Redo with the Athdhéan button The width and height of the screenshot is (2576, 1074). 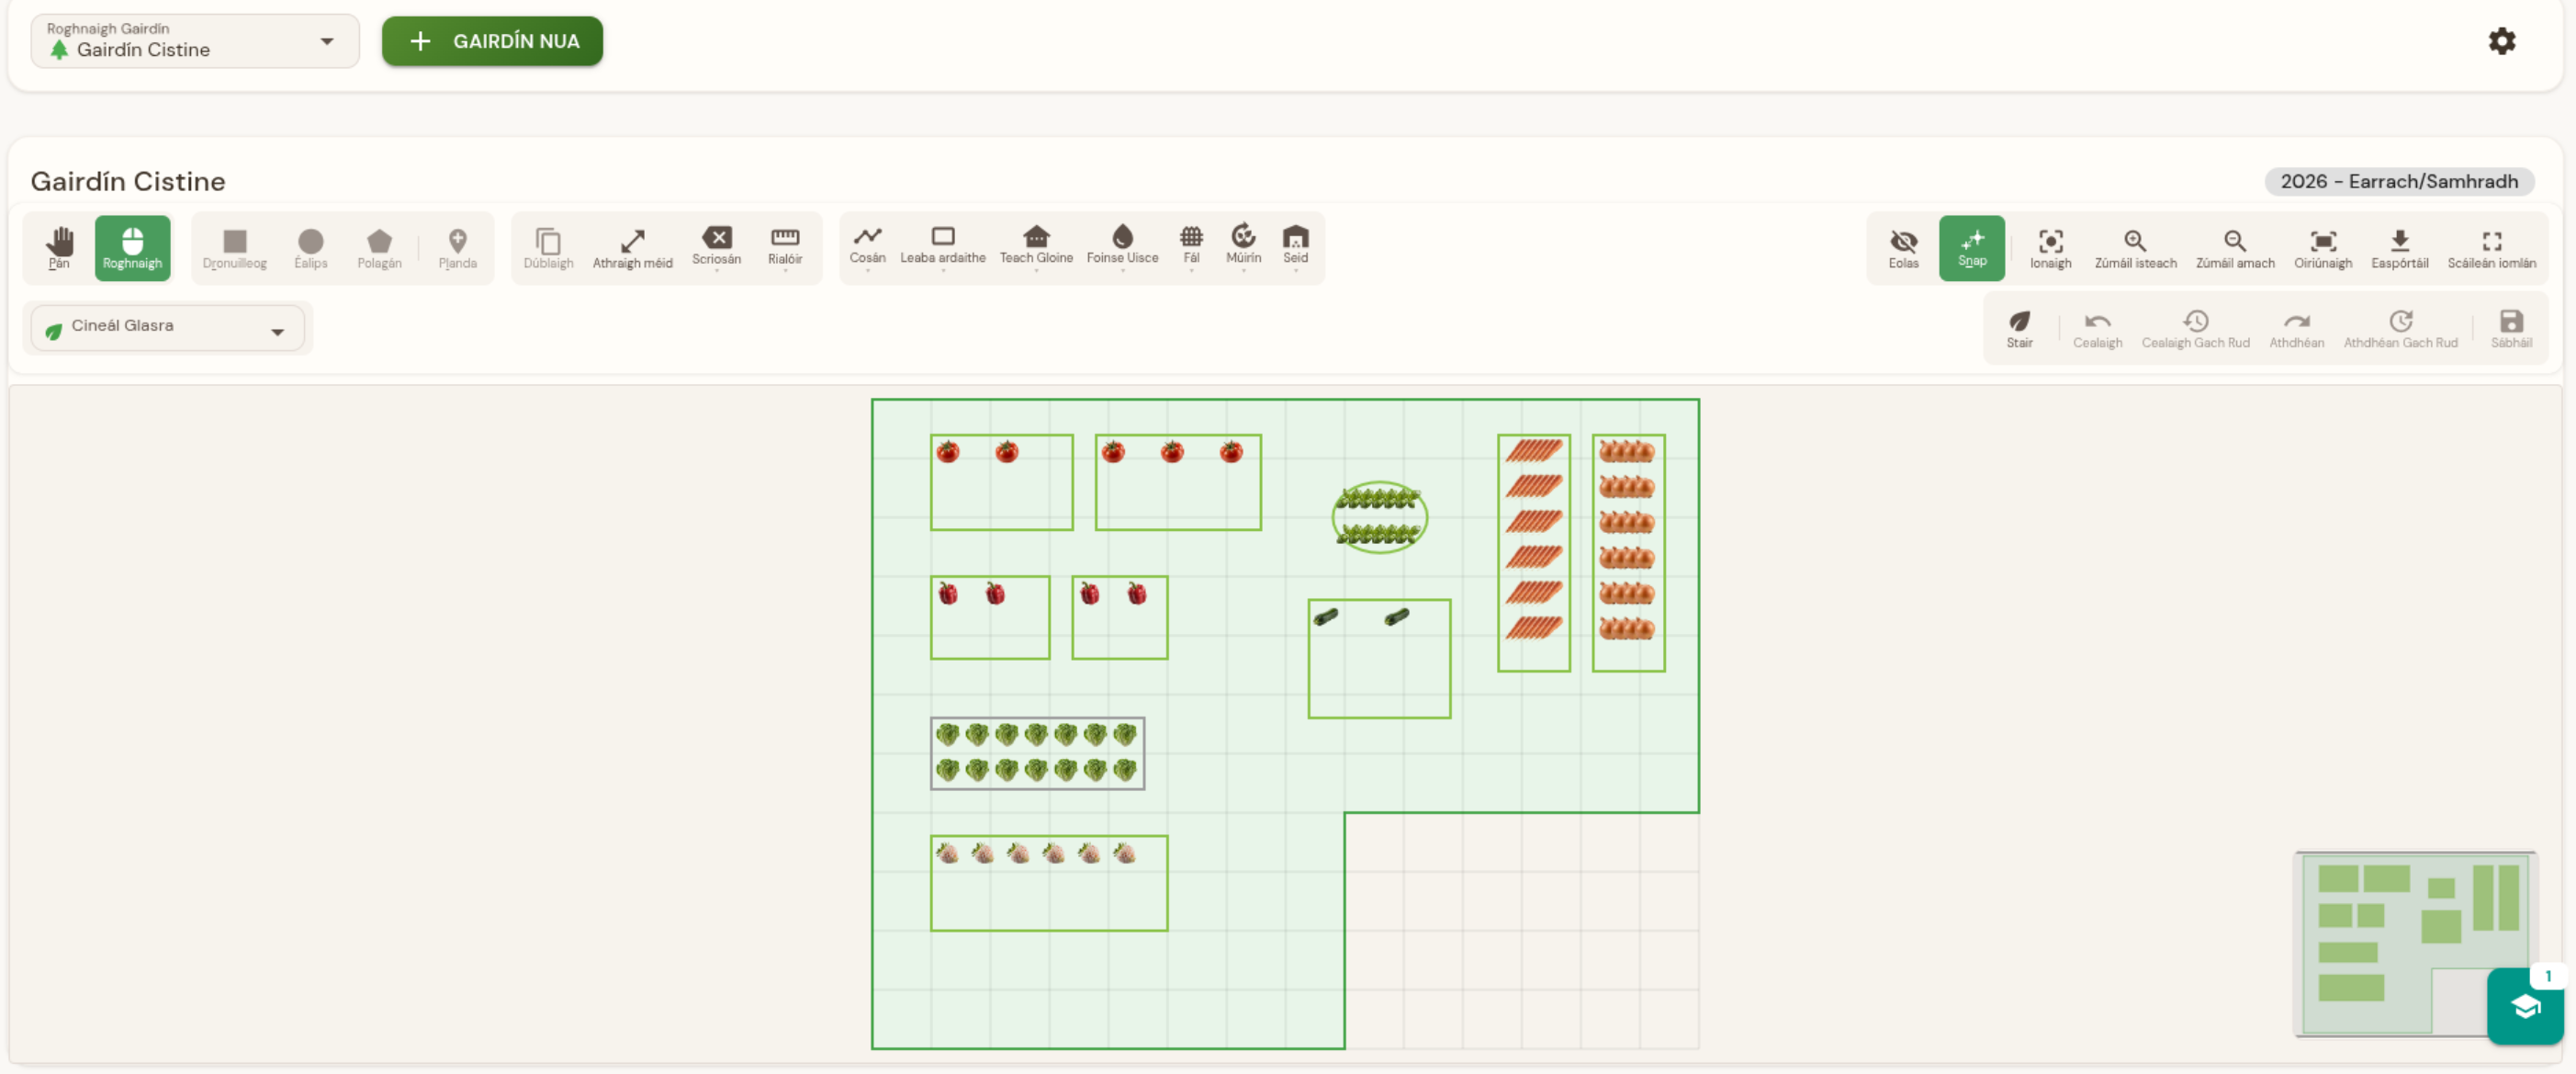(2296, 328)
